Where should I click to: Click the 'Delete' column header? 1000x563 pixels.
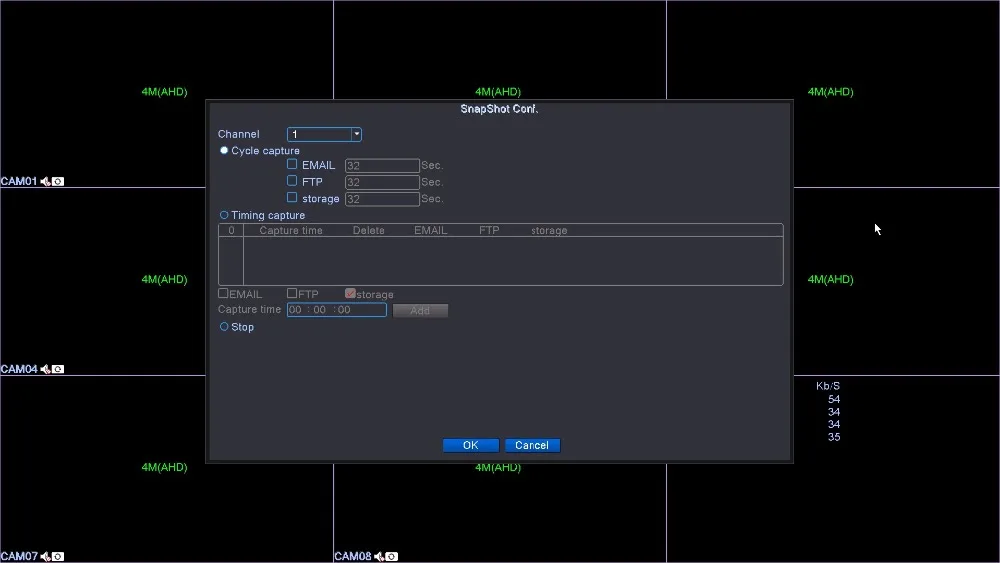tap(369, 231)
